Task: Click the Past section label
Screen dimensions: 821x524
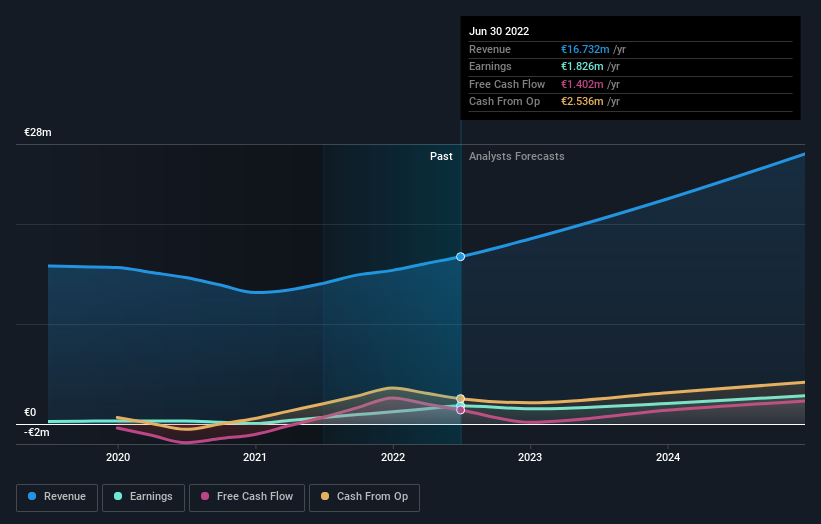Action: click(x=441, y=156)
